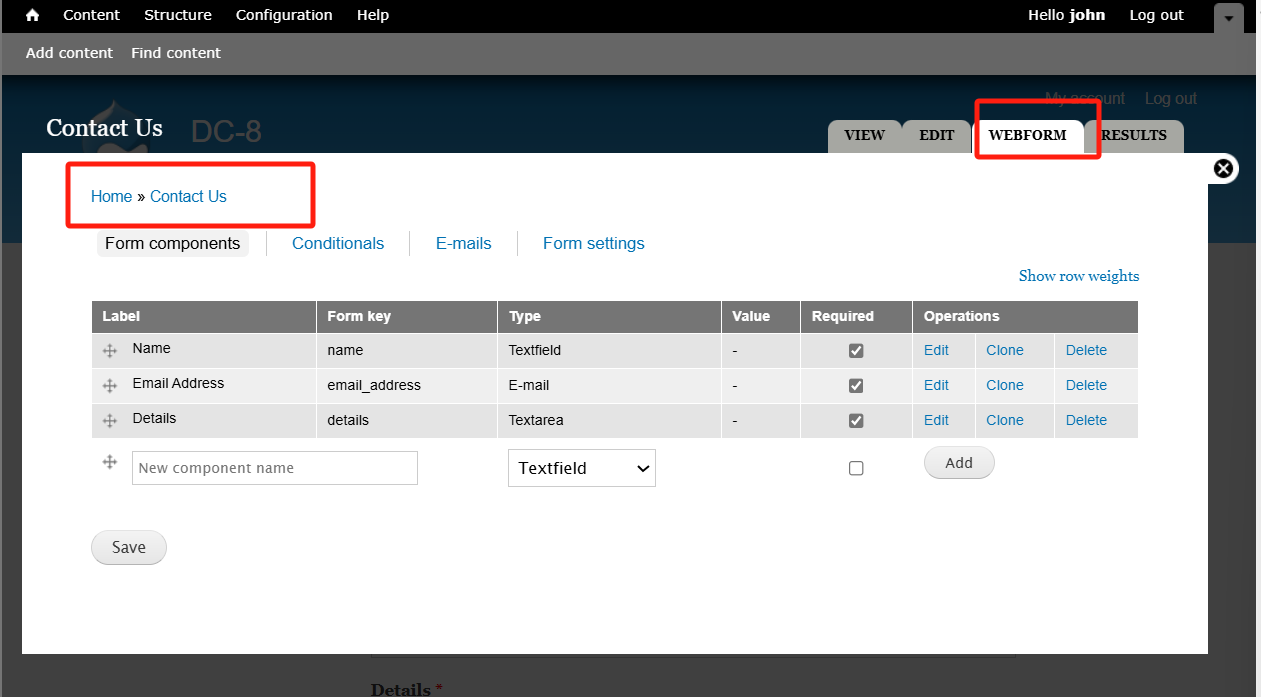1261x697 pixels.
Task: Edit the Name component
Action: click(x=936, y=350)
